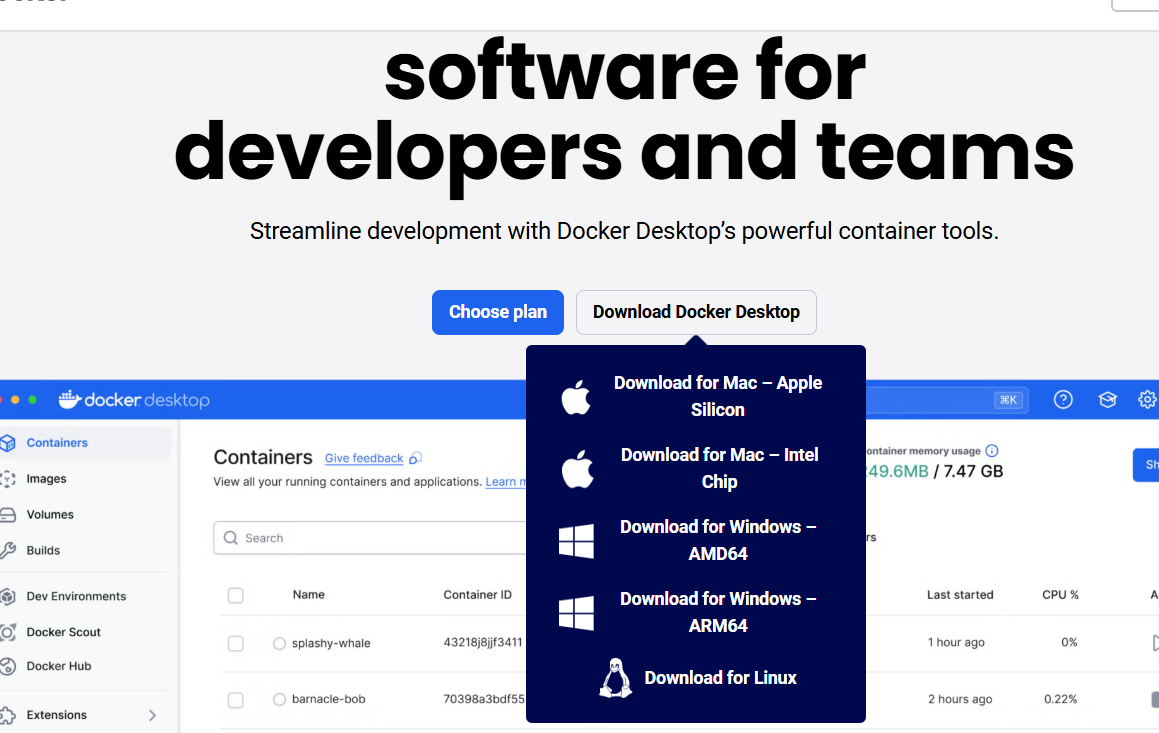Sort by Last started column header
1159x733 pixels.
click(960, 595)
